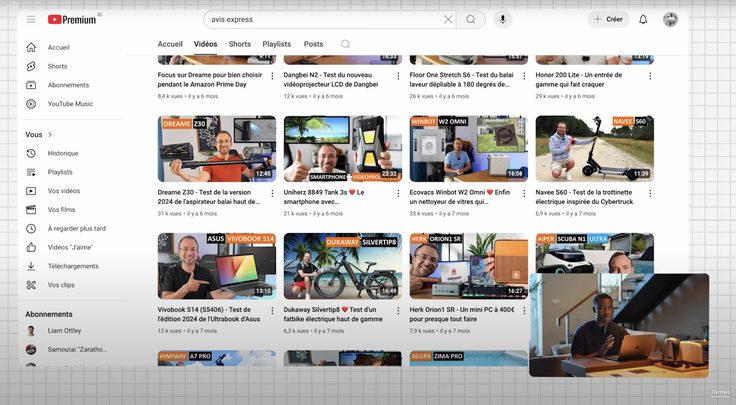Switch to the Playlists tab
Viewport: 736px width, 405px height.
click(x=277, y=44)
